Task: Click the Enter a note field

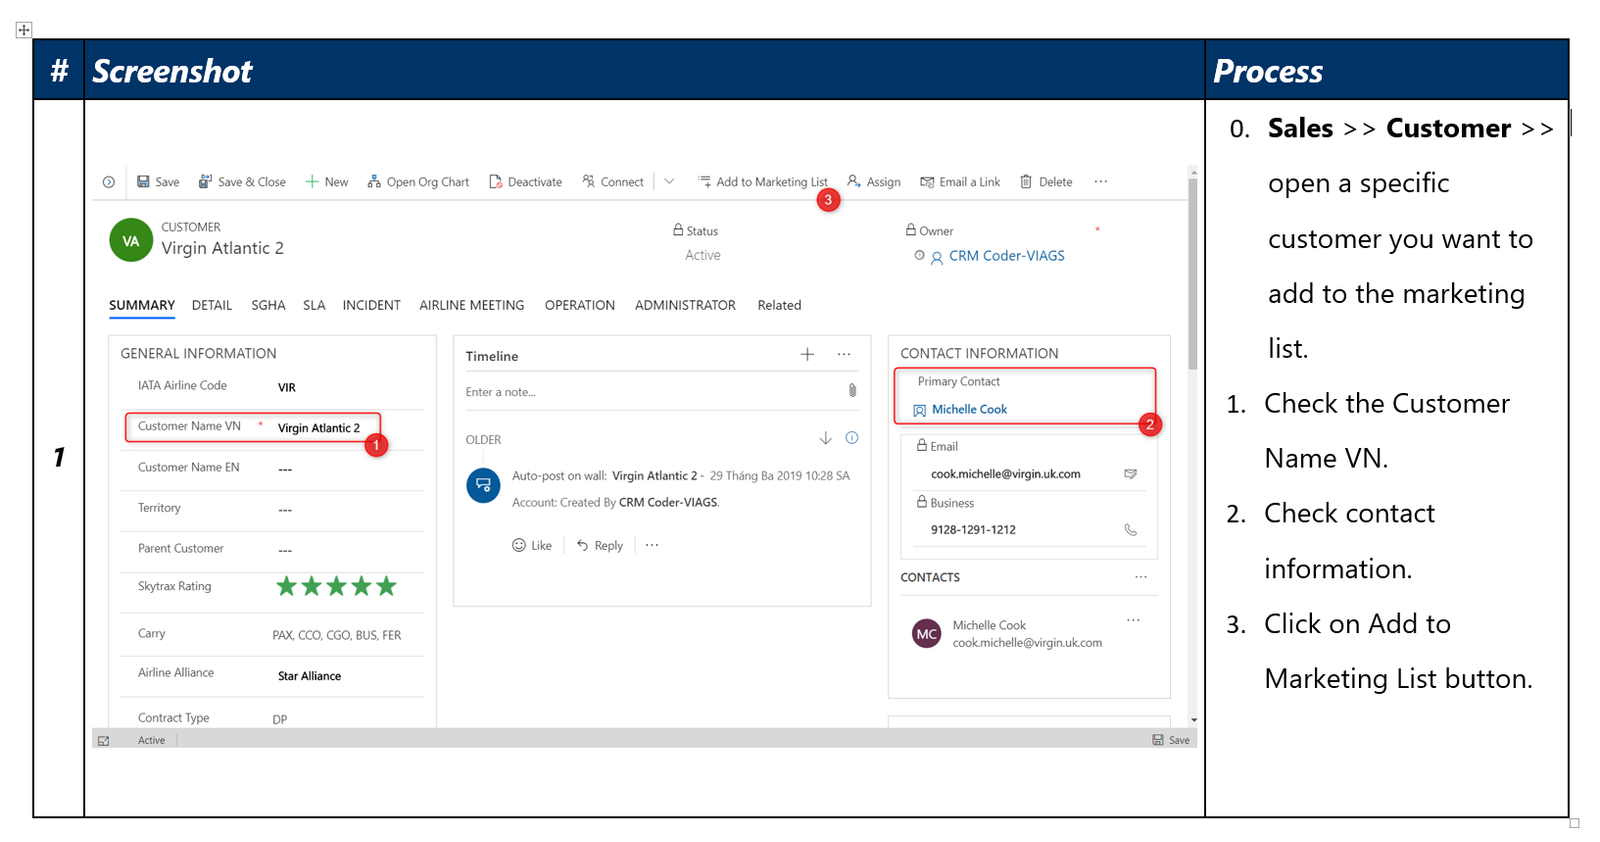Action: (650, 392)
